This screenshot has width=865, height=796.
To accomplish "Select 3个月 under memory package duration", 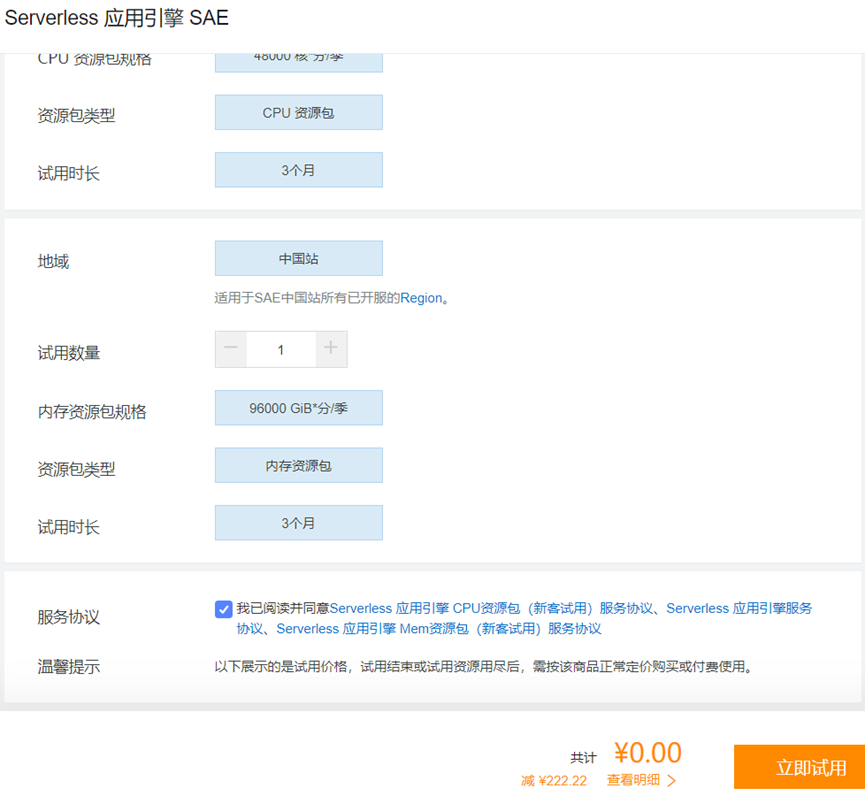I will pos(298,522).
